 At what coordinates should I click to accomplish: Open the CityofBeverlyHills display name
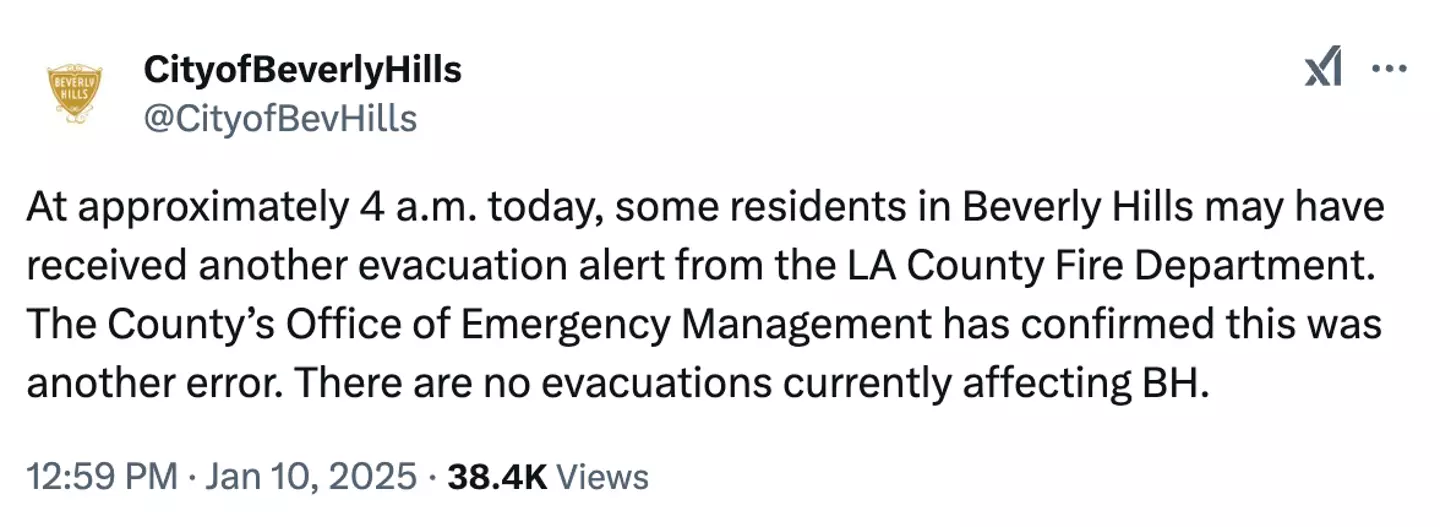pyautogui.click(x=303, y=70)
